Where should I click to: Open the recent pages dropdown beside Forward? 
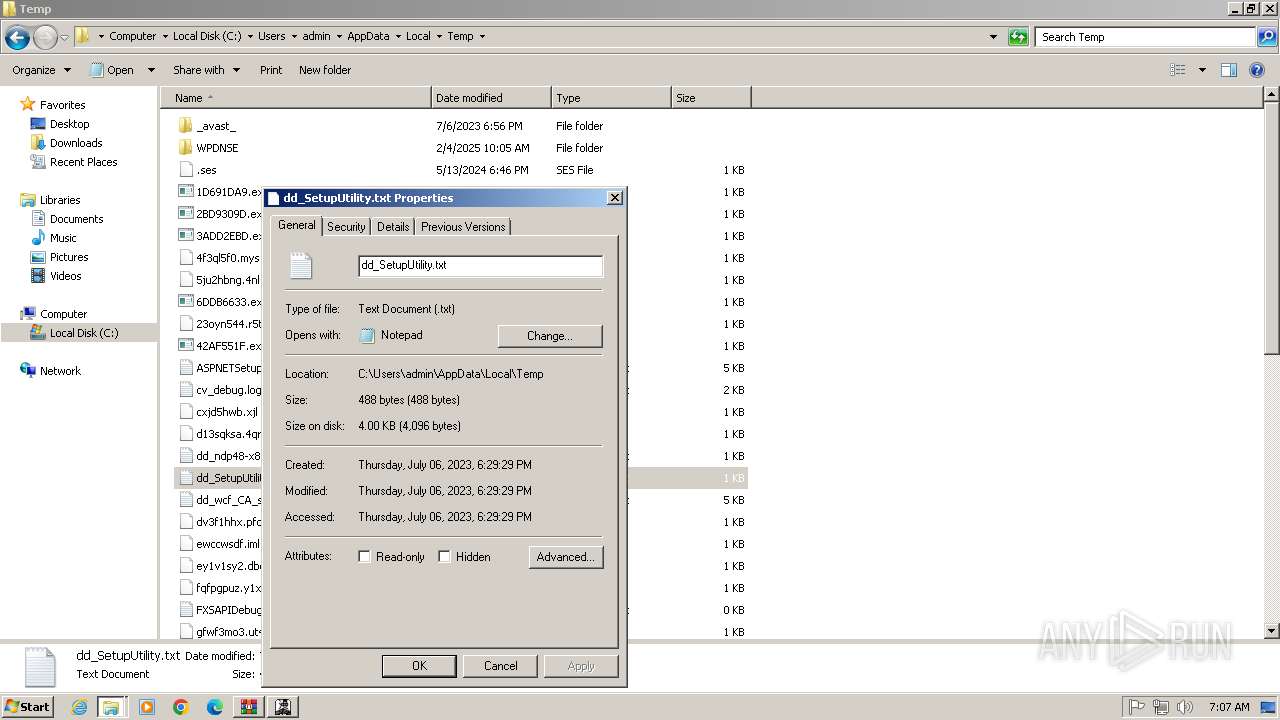click(x=64, y=37)
